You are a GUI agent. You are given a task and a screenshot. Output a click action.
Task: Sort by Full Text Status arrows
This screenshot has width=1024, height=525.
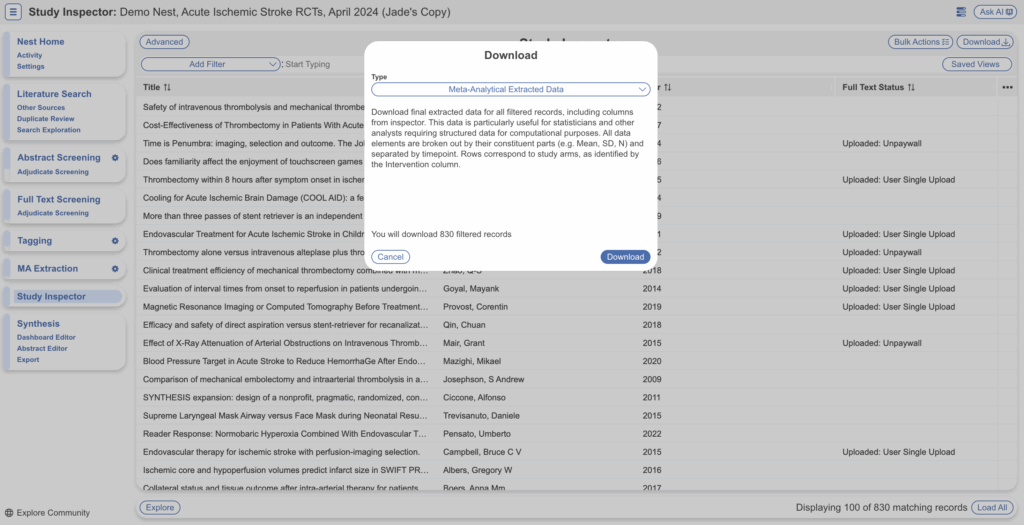pyautogui.click(x=912, y=87)
